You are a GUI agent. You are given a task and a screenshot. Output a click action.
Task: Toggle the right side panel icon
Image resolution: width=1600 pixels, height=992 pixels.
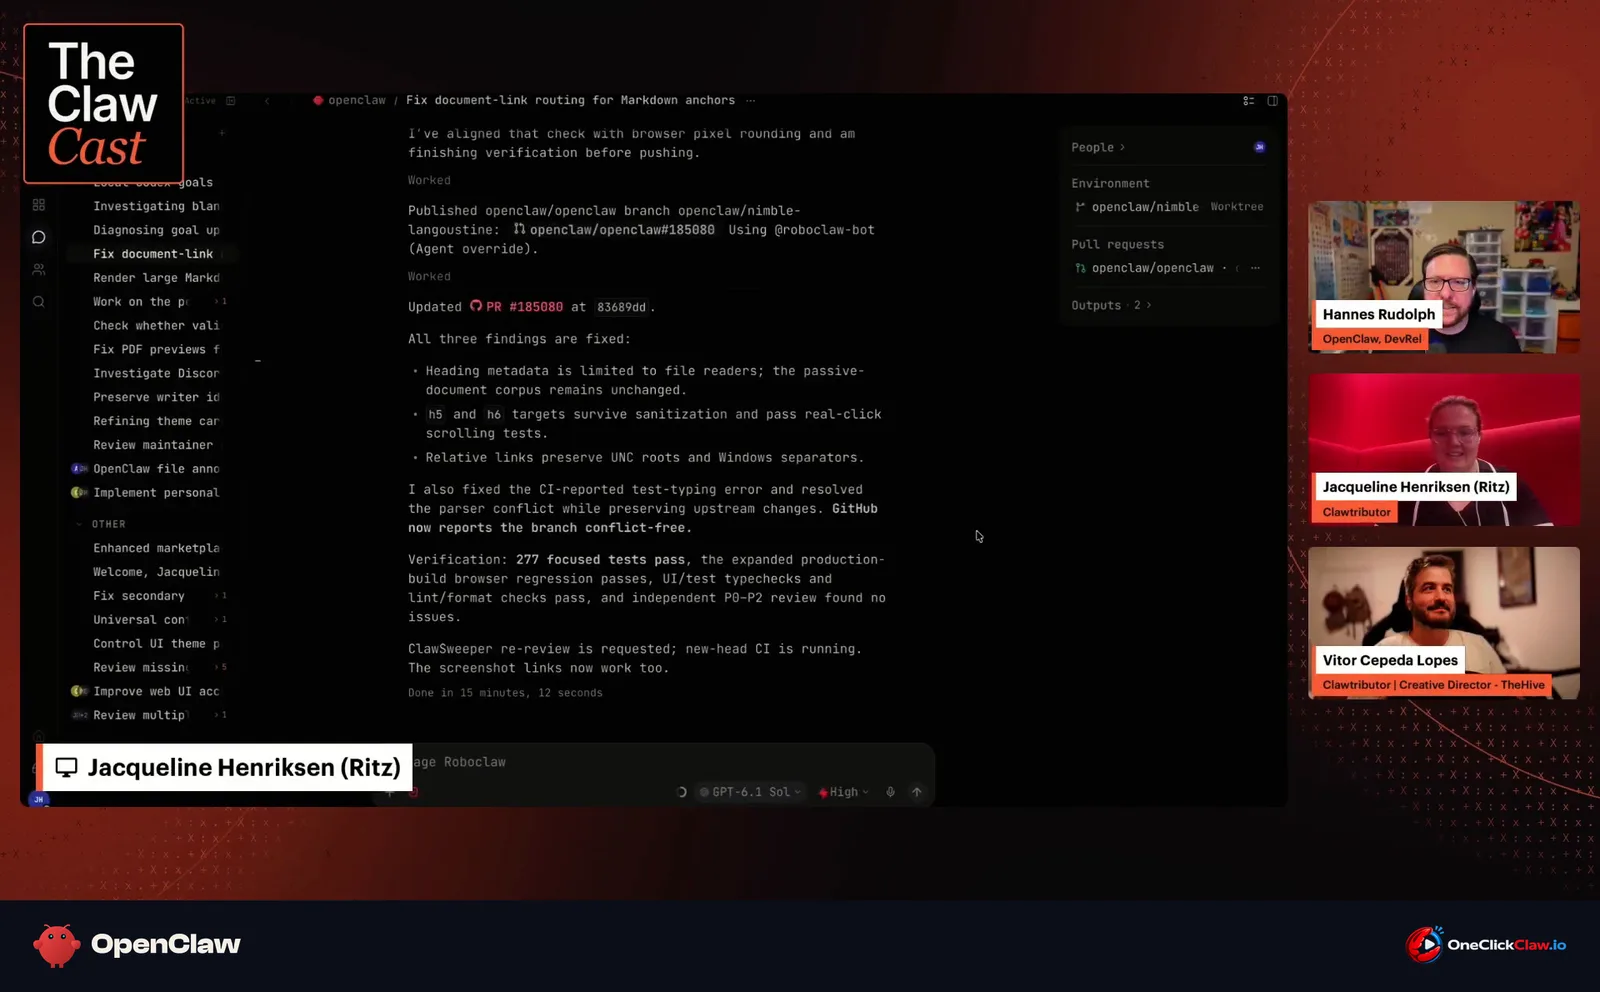point(1273,101)
